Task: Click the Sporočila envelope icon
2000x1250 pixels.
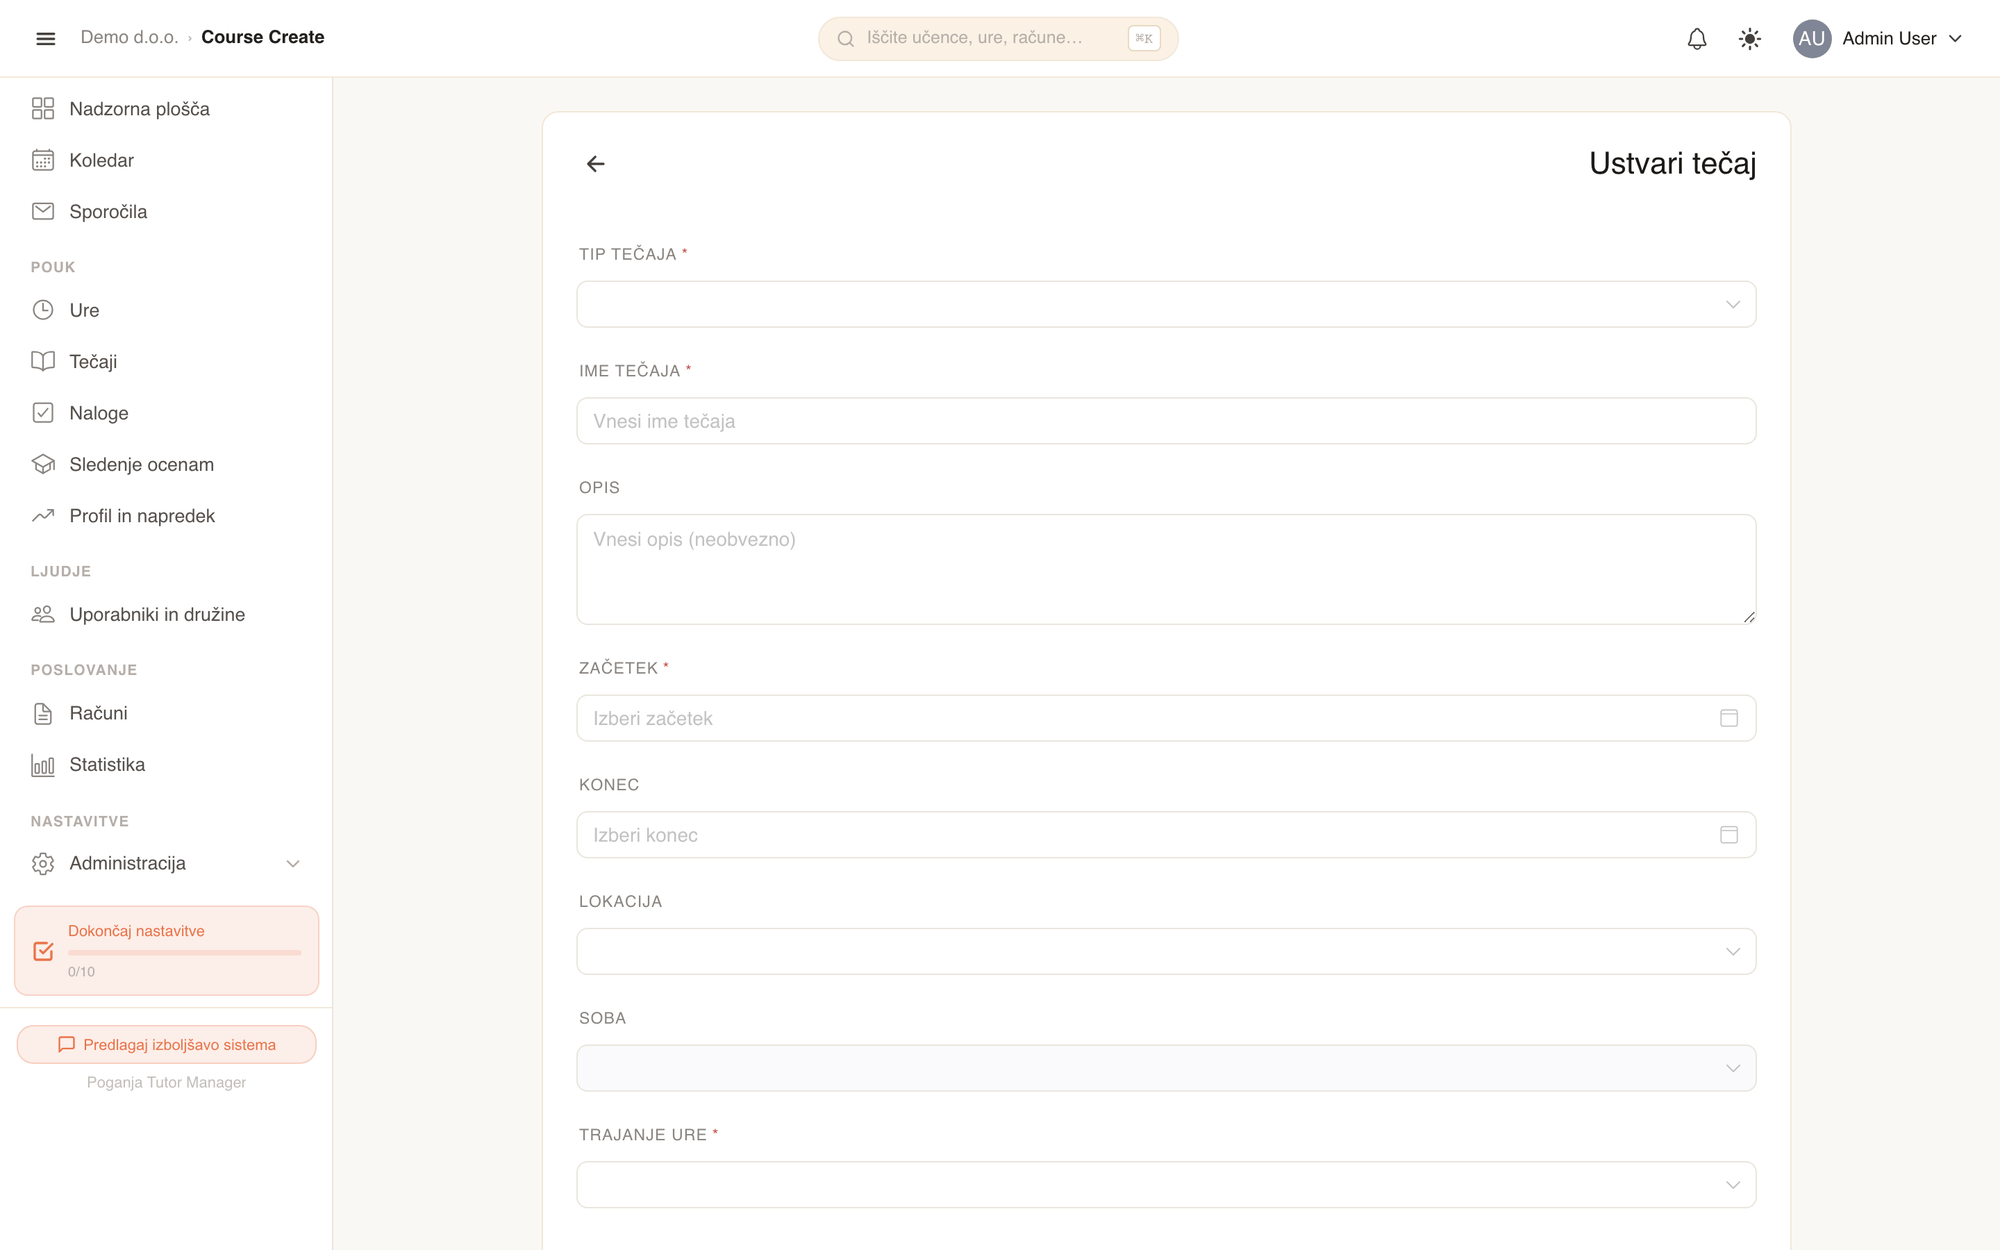Action: [x=43, y=211]
